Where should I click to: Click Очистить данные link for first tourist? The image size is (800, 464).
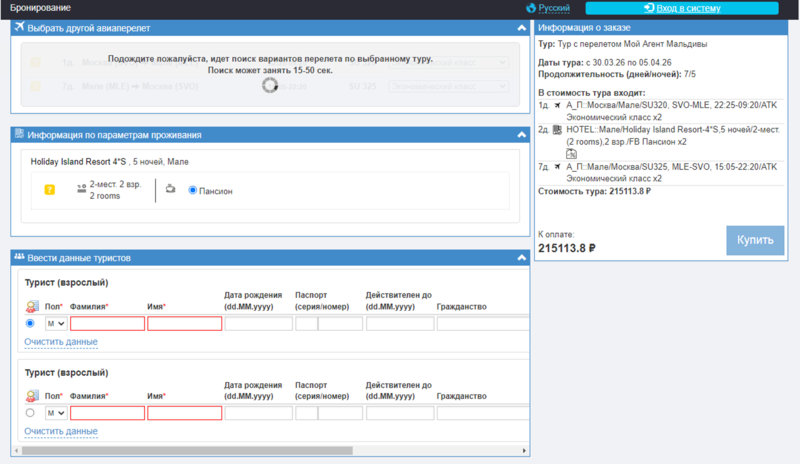[x=61, y=342]
